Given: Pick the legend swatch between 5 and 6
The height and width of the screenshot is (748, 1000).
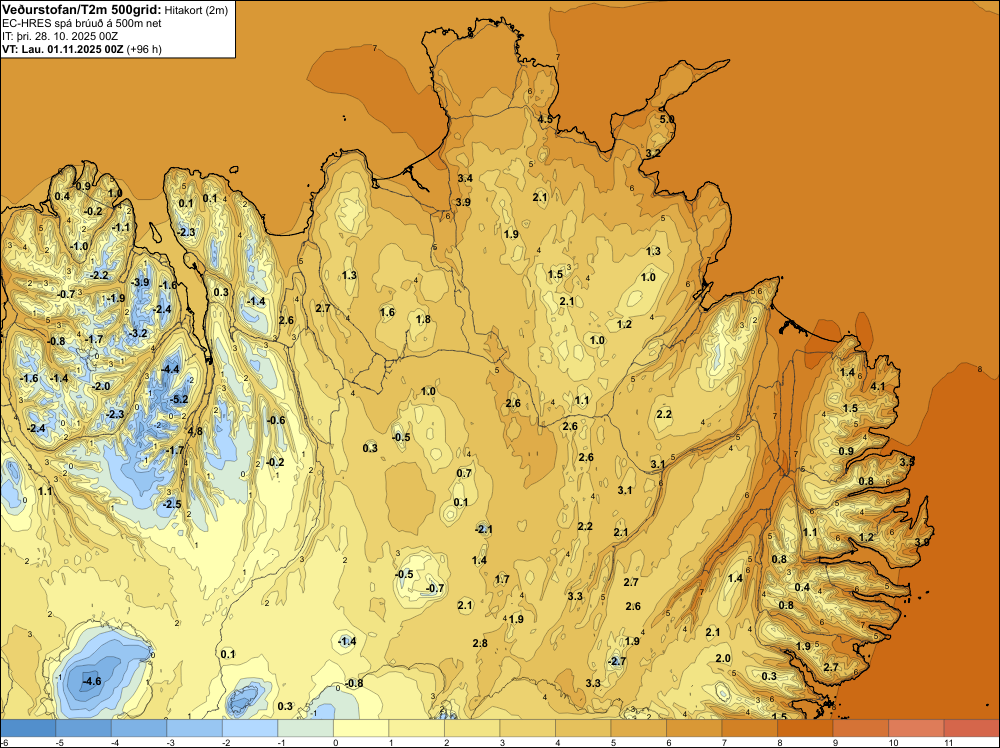Looking at the screenshot, I should (x=638, y=728).
